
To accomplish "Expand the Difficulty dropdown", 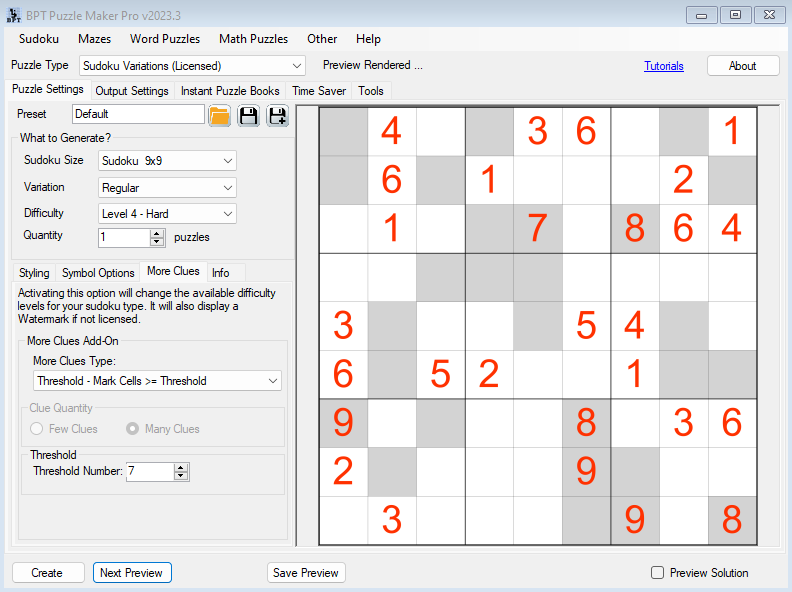I will tap(167, 213).
